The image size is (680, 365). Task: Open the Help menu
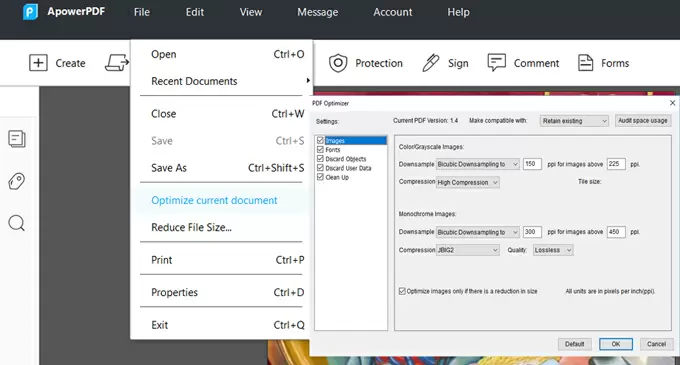(x=458, y=12)
